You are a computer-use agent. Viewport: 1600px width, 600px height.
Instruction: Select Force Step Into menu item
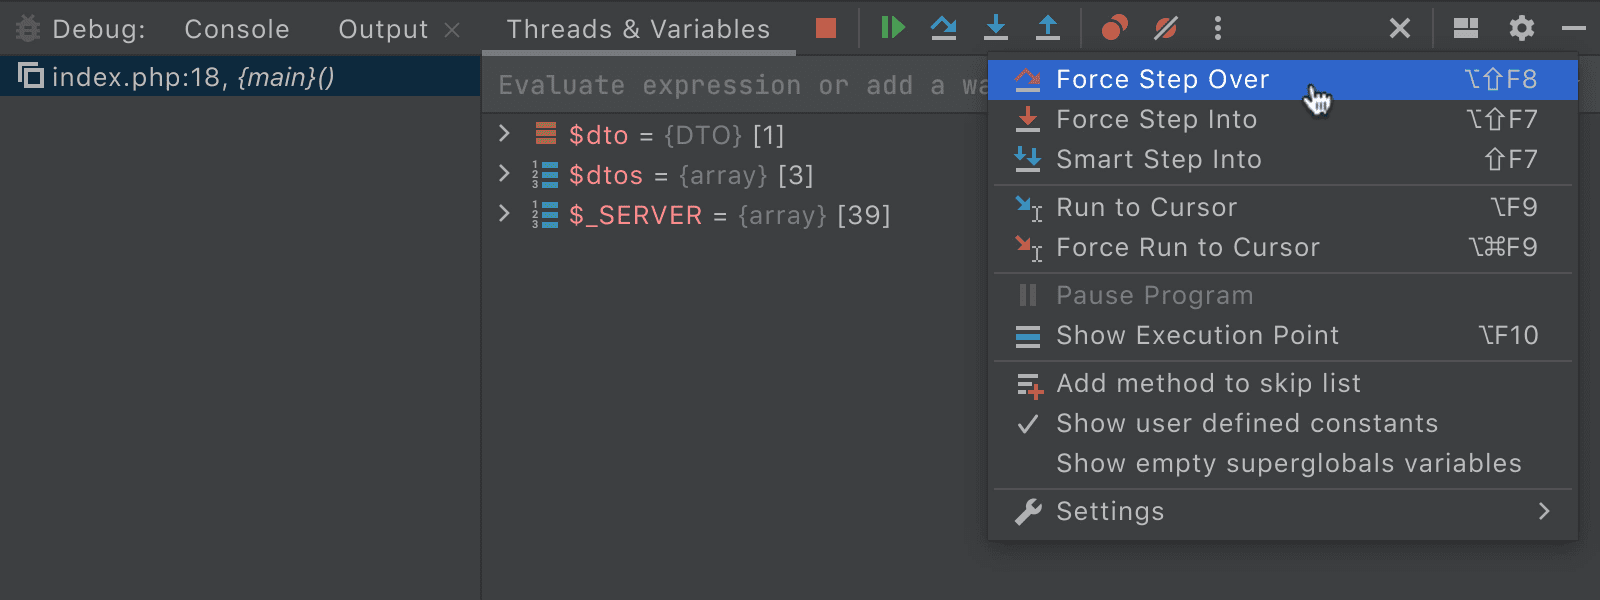pos(1156,119)
